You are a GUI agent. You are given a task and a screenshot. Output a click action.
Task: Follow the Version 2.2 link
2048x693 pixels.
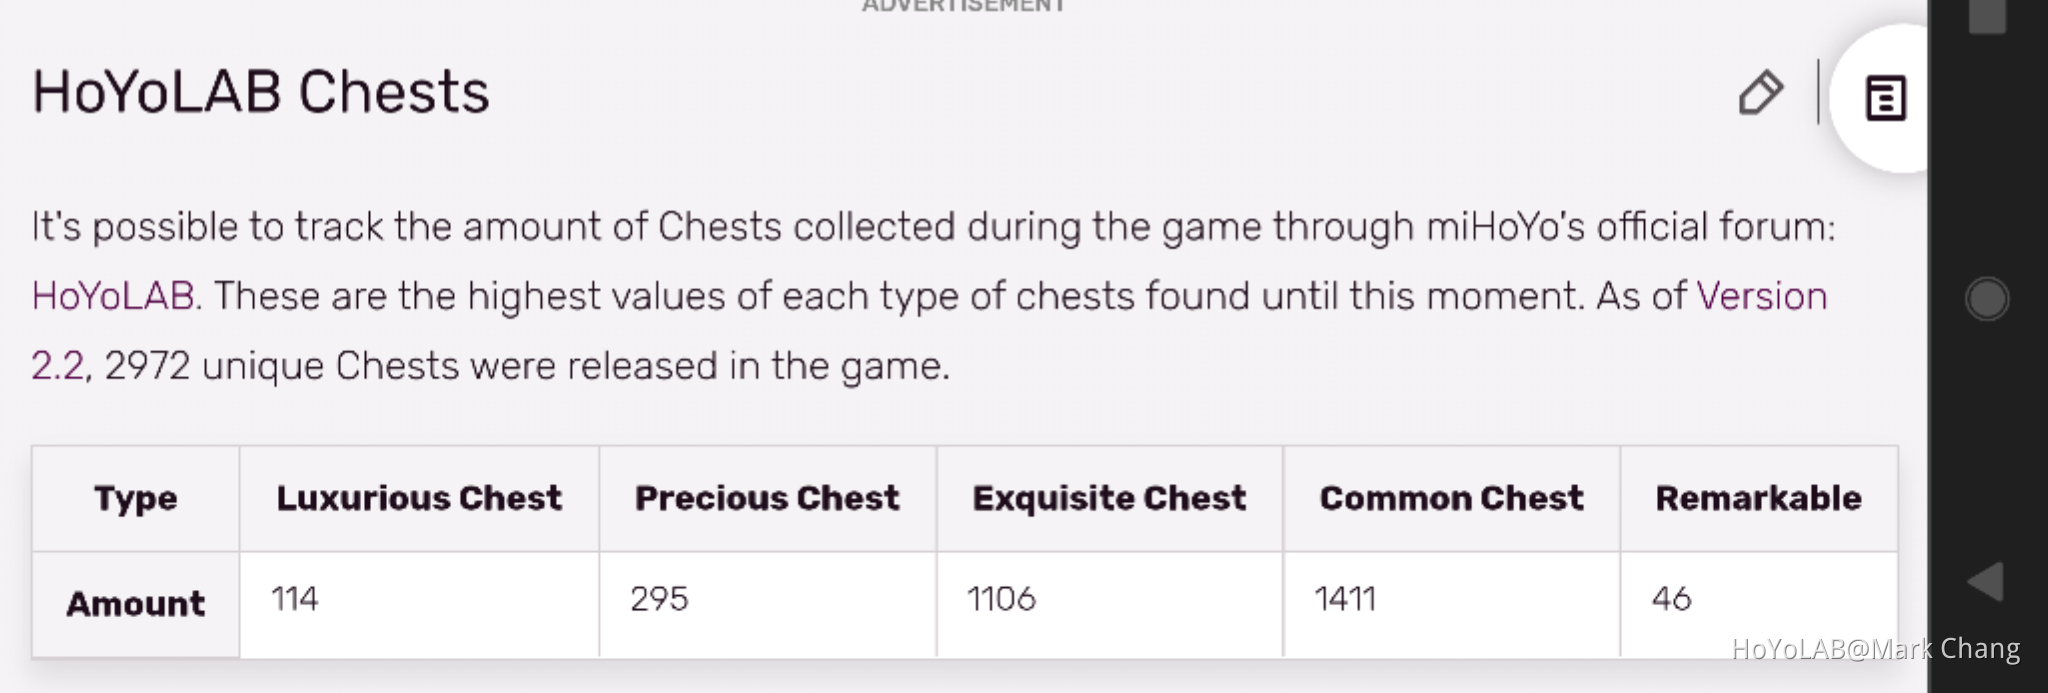1761,295
